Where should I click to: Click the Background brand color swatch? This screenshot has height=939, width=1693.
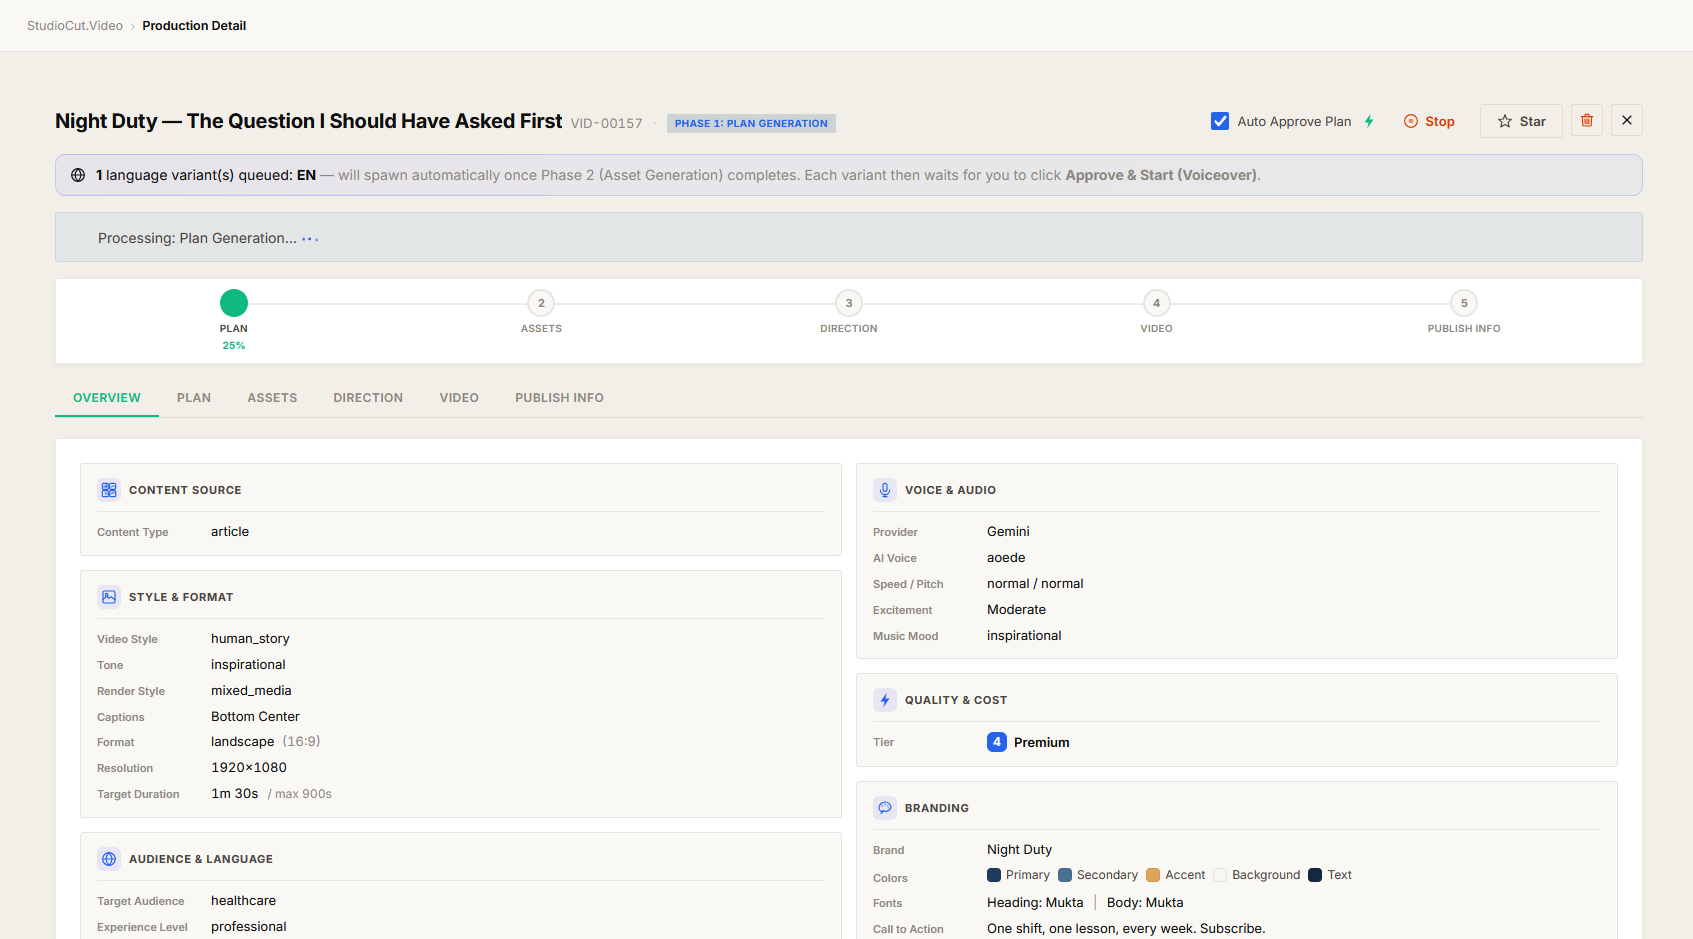click(1220, 875)
